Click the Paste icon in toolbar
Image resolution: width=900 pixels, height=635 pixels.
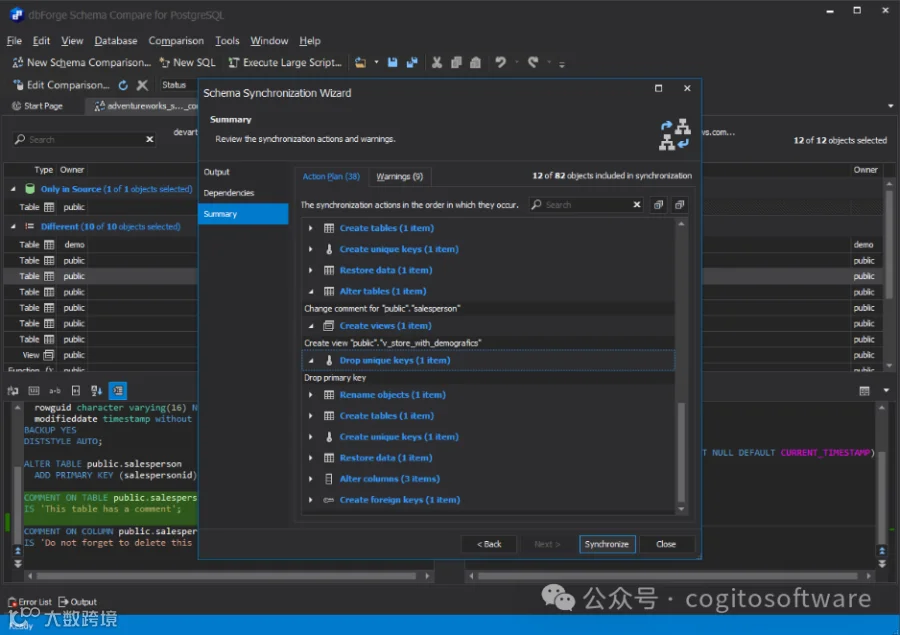pyautogui.click(x=475, y=63)
